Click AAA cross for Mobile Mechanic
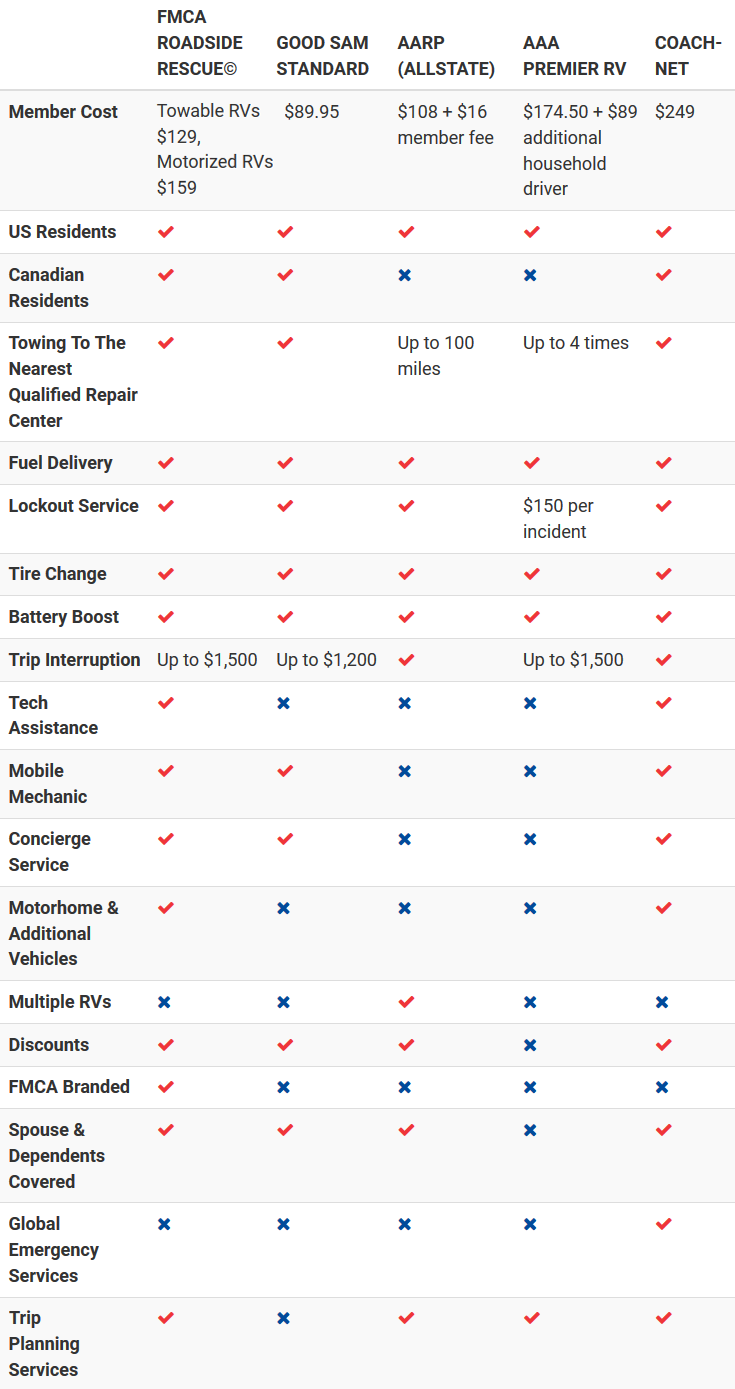The image size is (735, 1389). click(530, 771)
